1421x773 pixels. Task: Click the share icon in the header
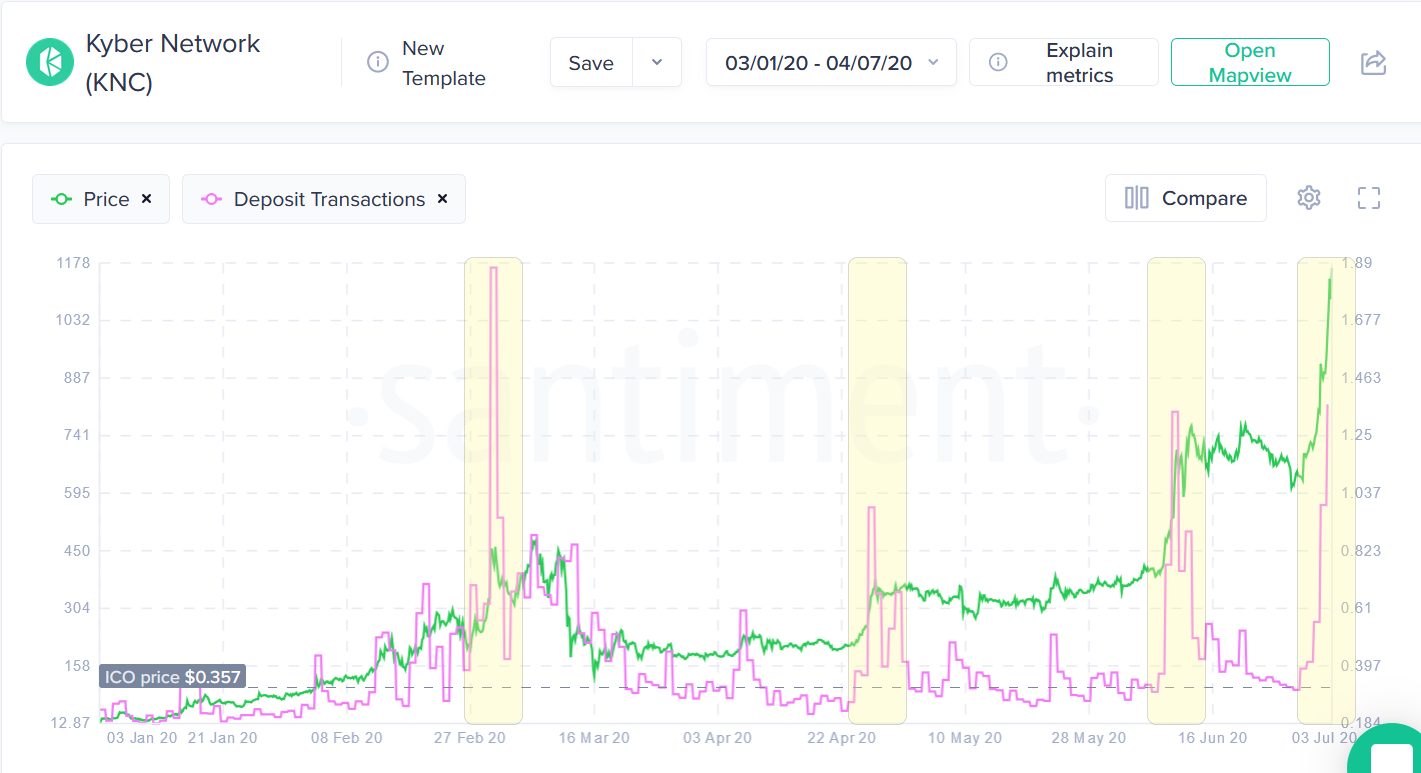(1374, 62)
